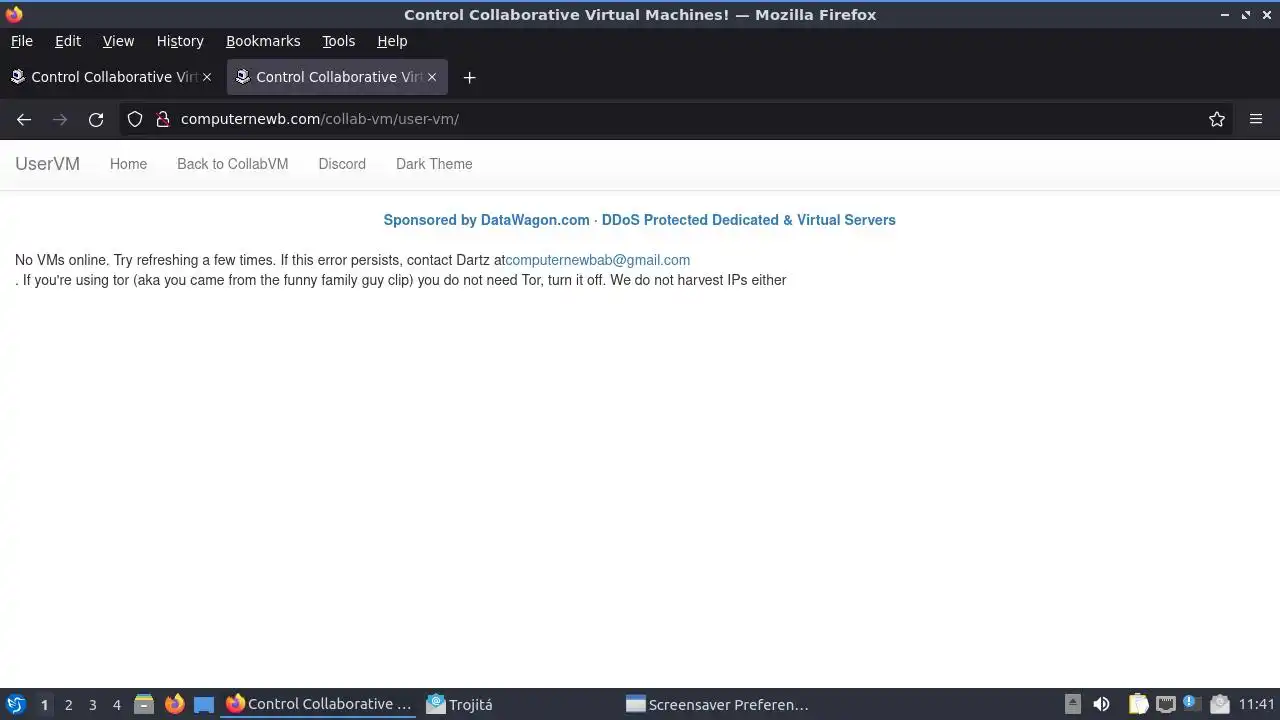Launch Firefox from taskbar quick launcher
The width and height of the screenshot is (1280, 720).
click(174, 704)
